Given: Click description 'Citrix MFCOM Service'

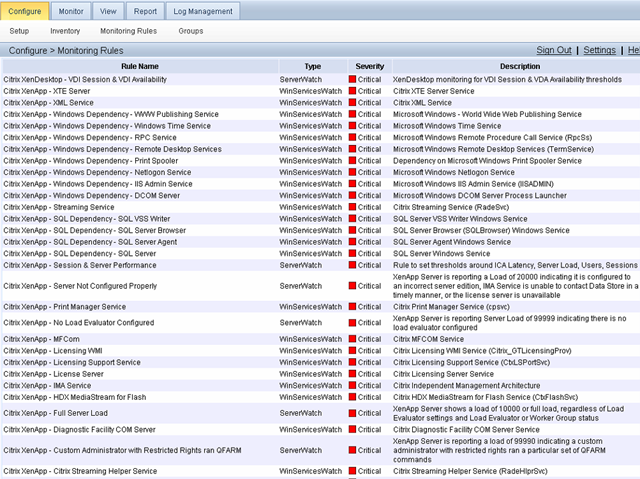Looking at the screenshot, I should point(428,339).
